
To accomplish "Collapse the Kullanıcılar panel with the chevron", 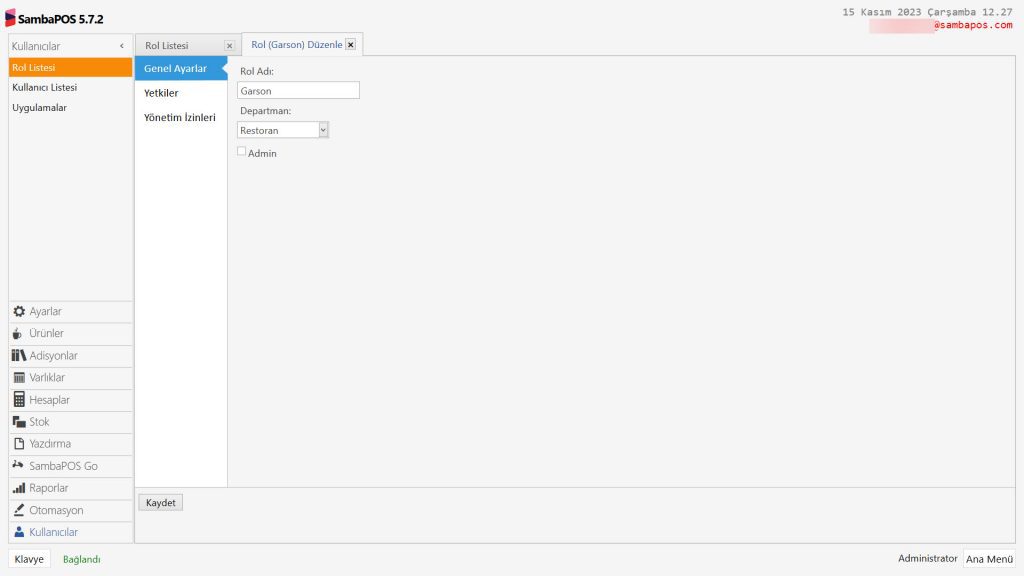I will 121,46.
